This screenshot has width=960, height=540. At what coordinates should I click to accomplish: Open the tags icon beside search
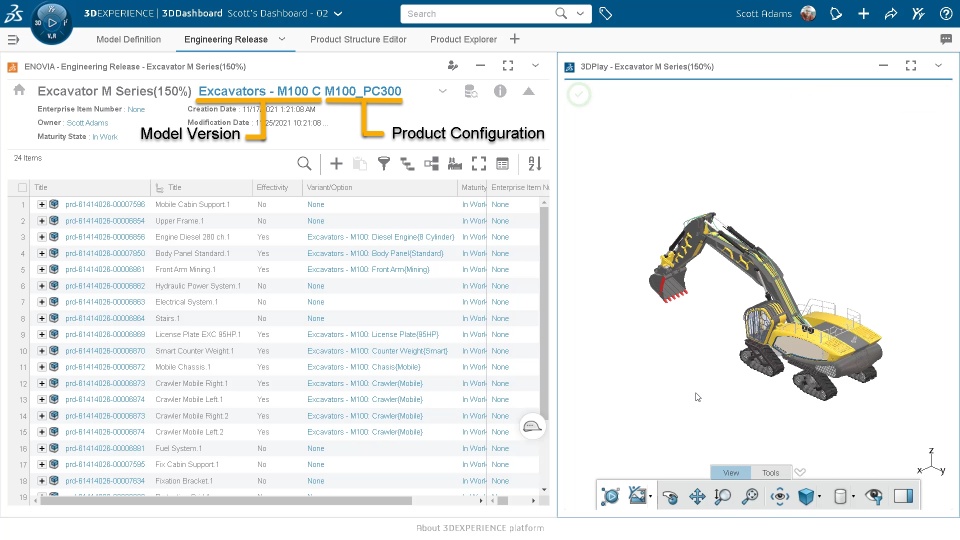(x=606, y=13)
